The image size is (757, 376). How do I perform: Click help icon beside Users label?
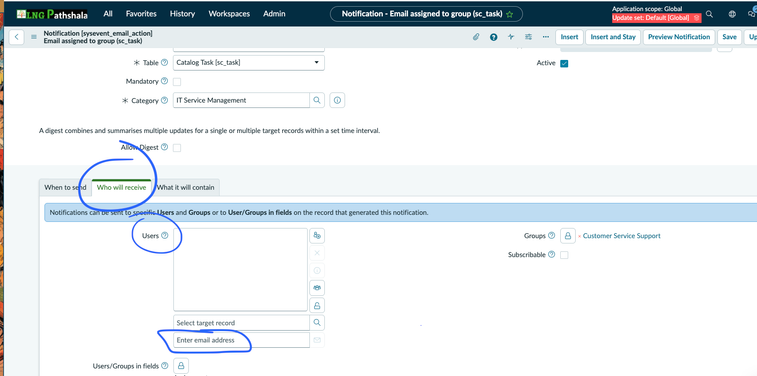pos(165,236)
